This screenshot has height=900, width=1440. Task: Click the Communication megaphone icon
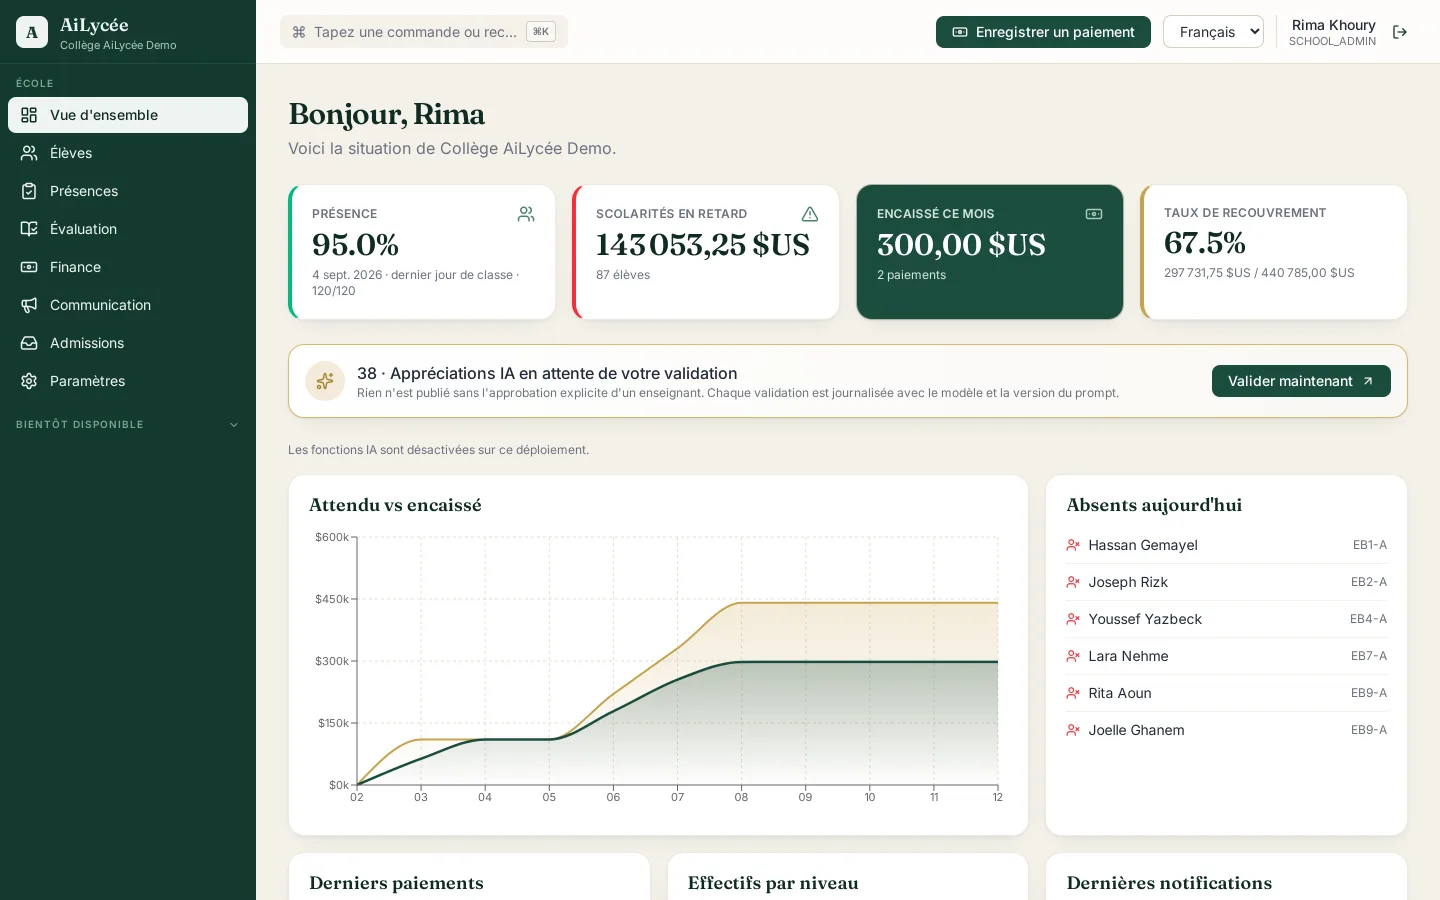[x=29, y=305]
